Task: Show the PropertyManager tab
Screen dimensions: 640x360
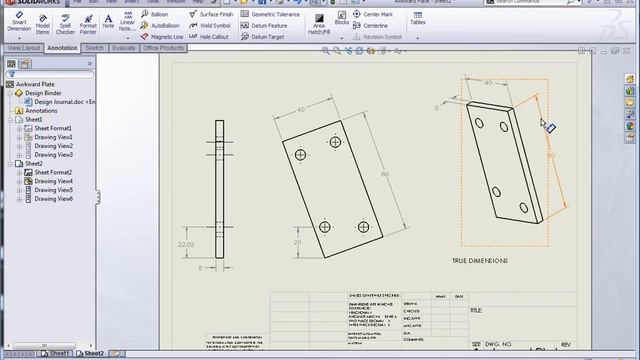Action: coord(25,64)
